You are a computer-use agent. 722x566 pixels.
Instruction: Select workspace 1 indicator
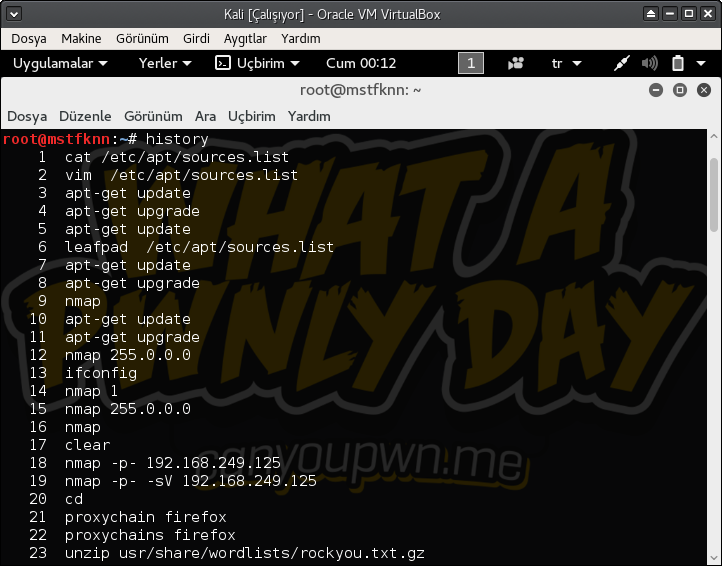[470, 63]
